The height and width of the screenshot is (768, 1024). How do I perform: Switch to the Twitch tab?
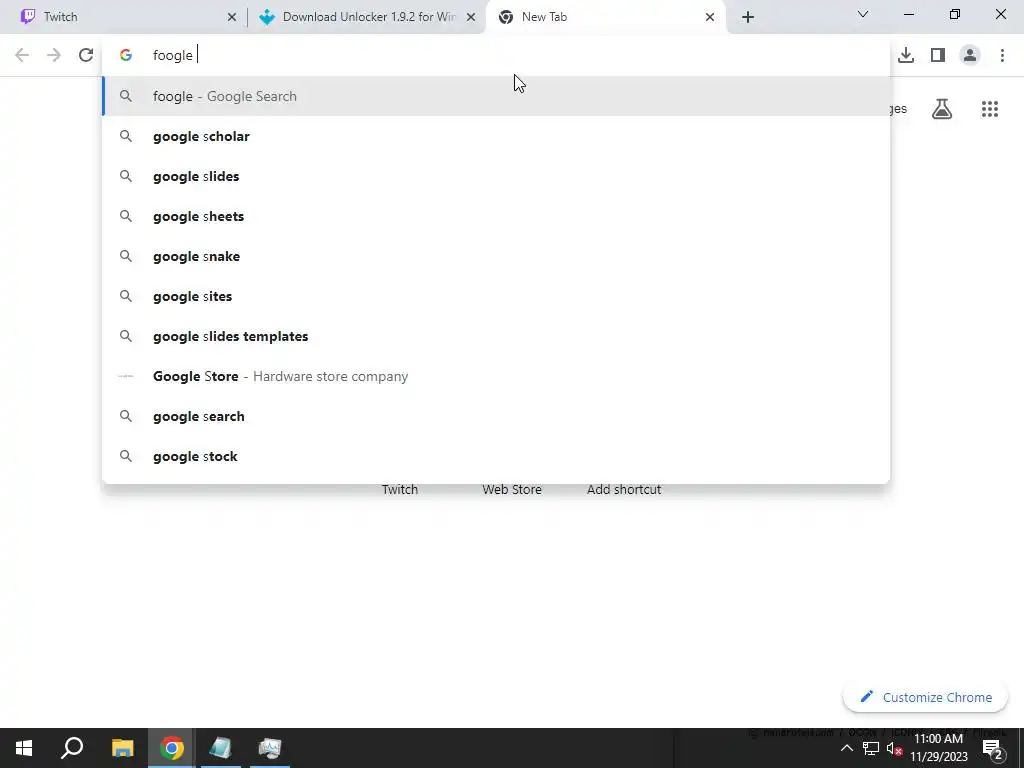pos(124,17)
